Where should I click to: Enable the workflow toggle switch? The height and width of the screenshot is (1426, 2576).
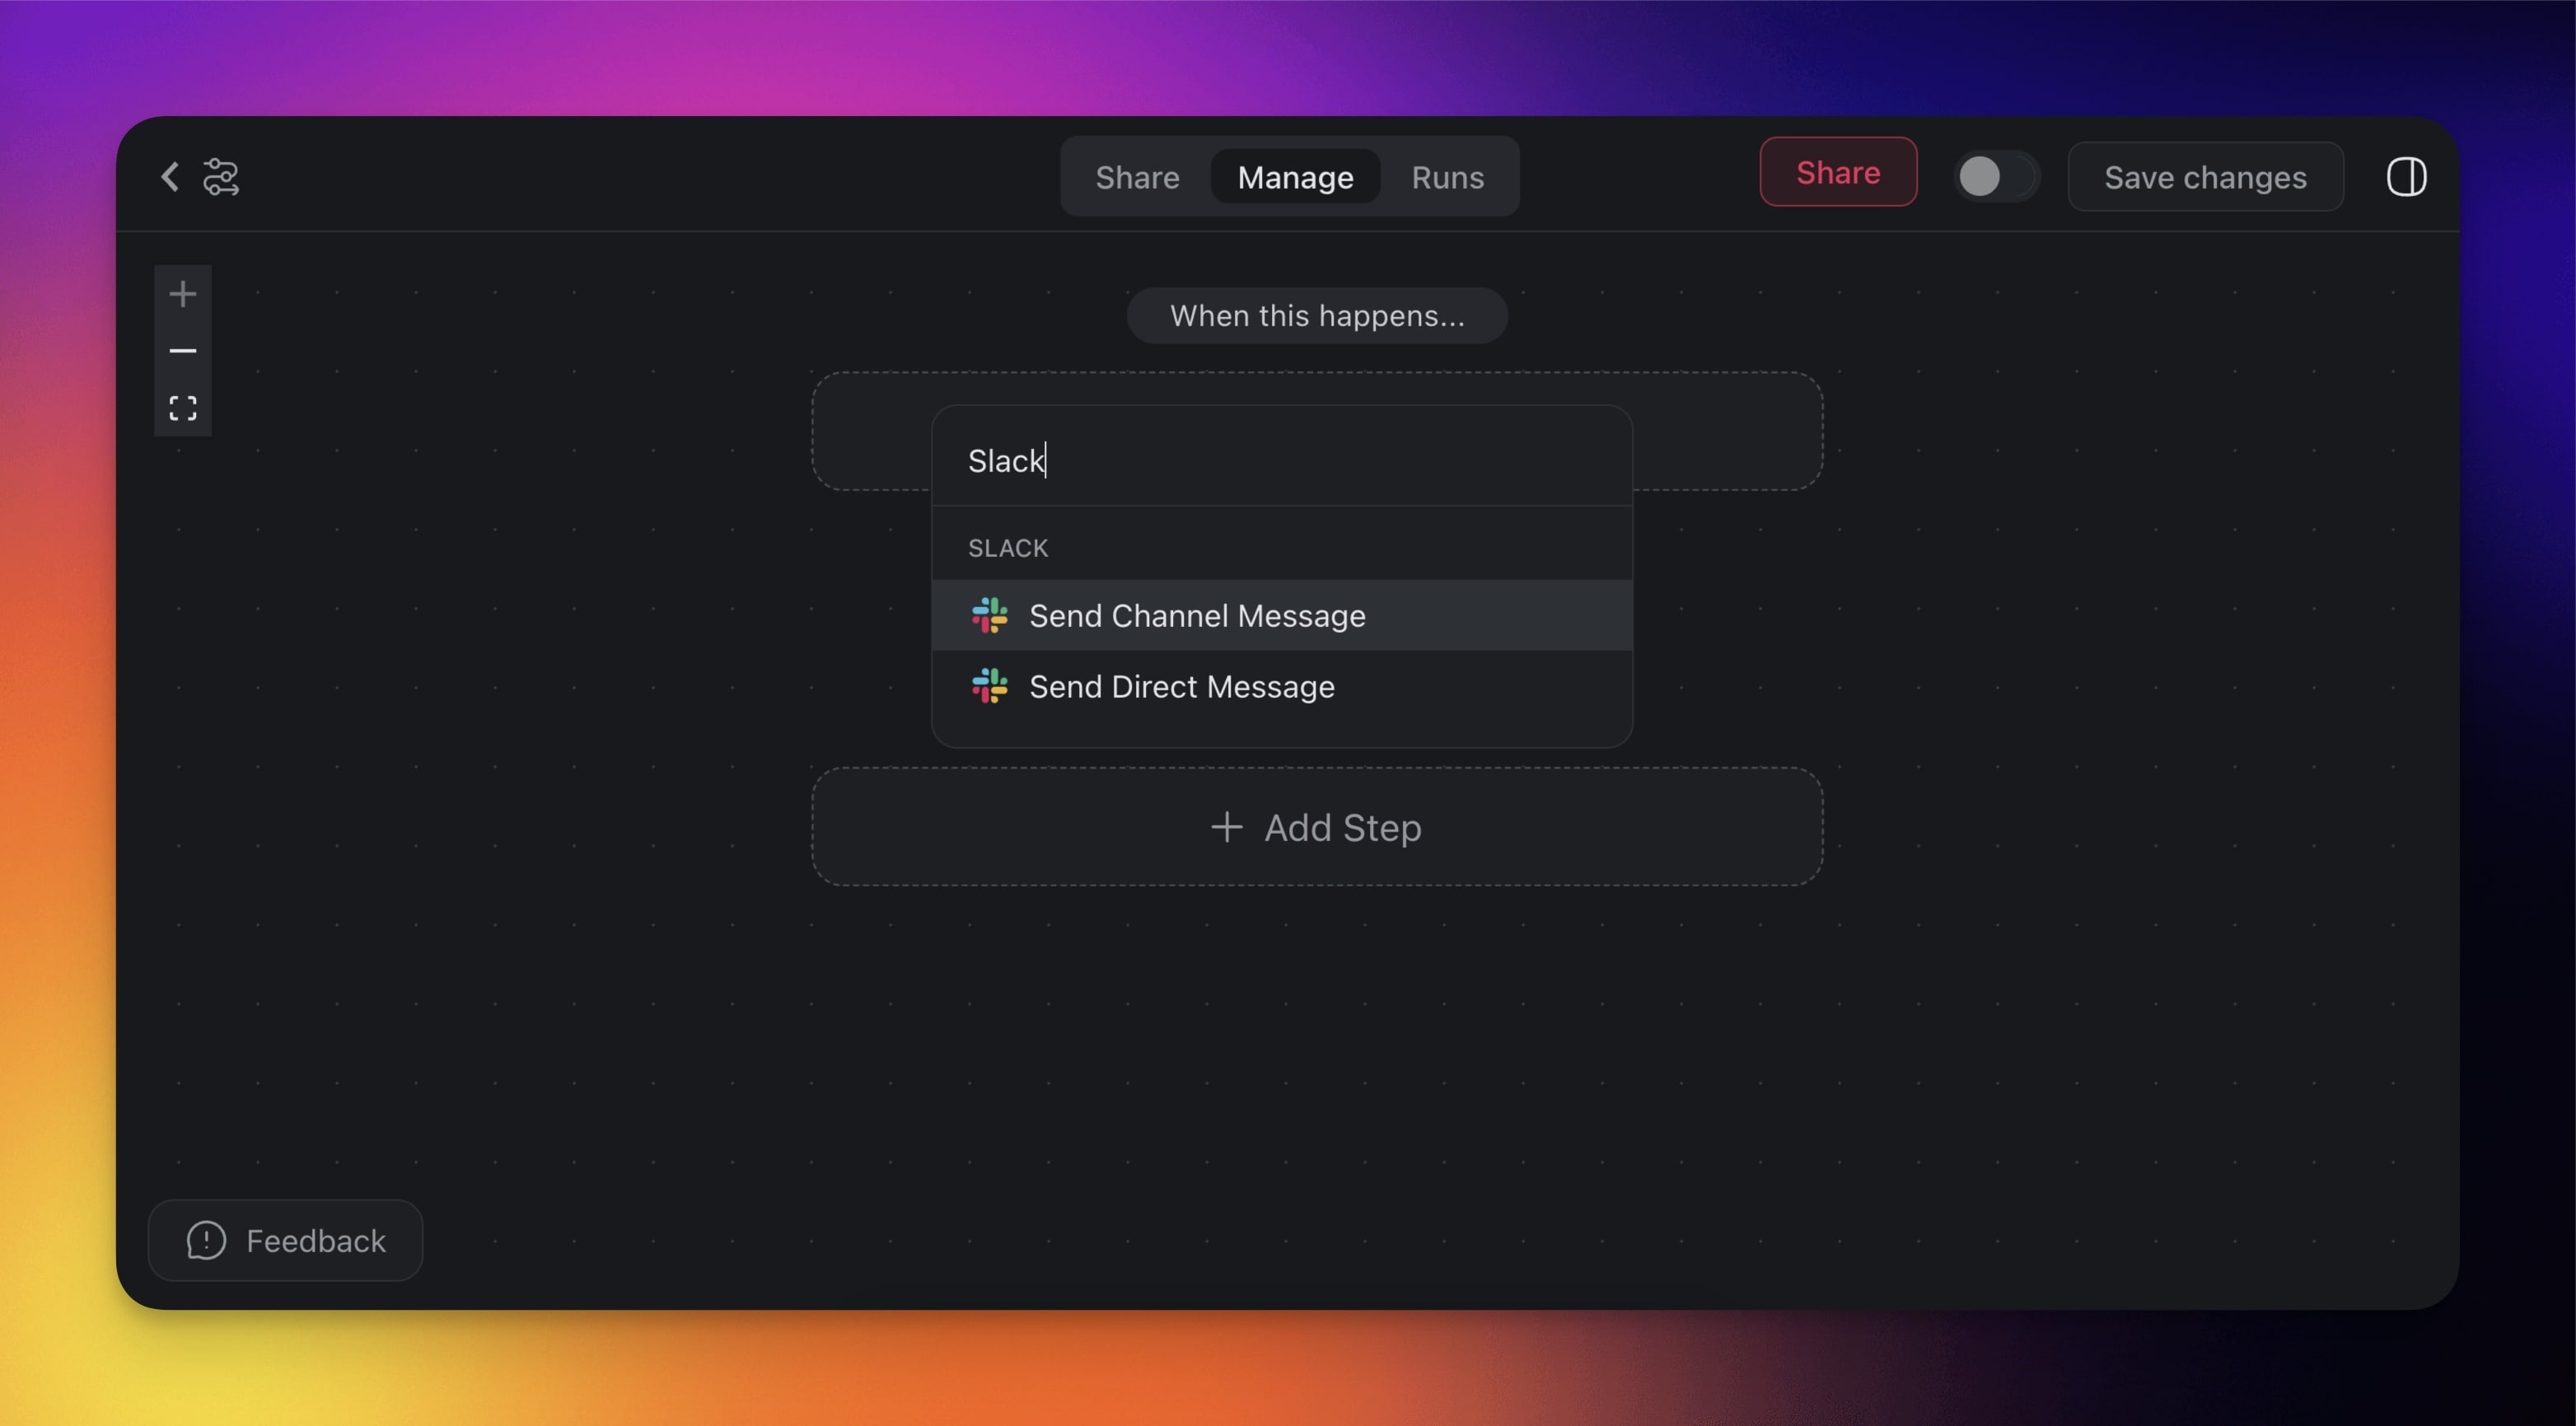[x=1994, y=177]
